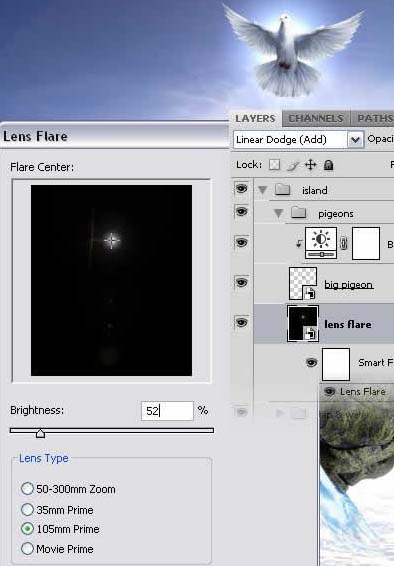394x566 pixels.
Task: Click the Brightness percentage input field
Action: (x=167, y=411)
